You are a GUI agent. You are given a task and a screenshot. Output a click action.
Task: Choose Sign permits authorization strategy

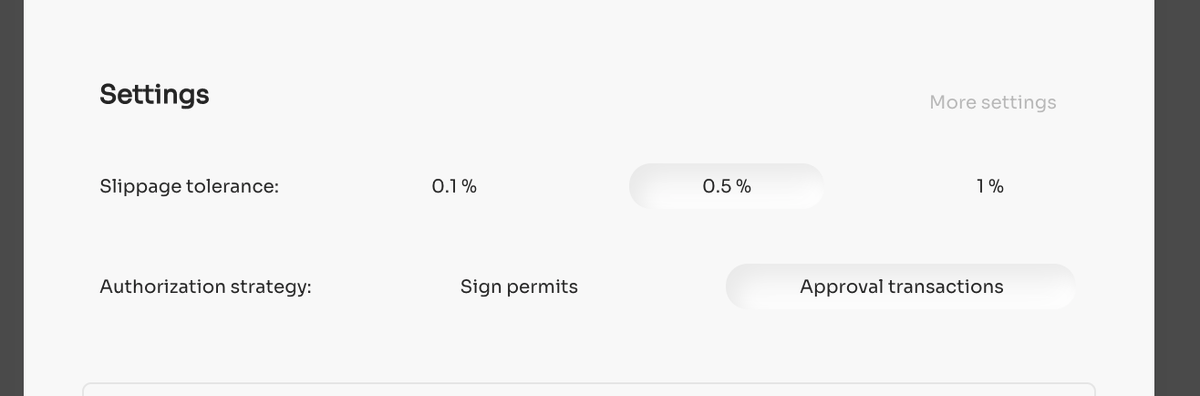519,287
